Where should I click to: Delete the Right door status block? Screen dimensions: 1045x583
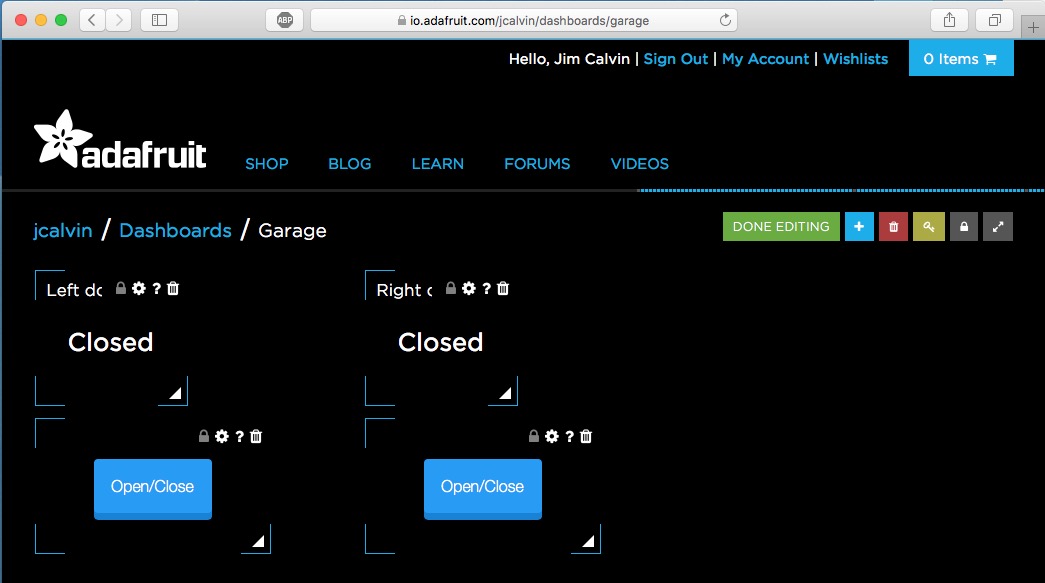click(x=503, y=289)
